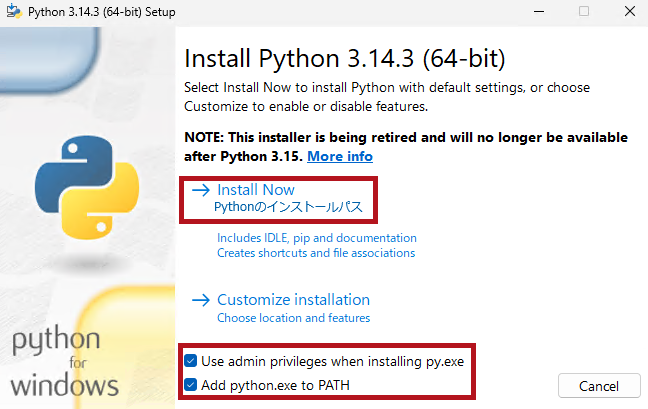Click the "Pythonのインストールパス" install path text
The width and height of the screenshot is (648, 409).
pos(288,208)
